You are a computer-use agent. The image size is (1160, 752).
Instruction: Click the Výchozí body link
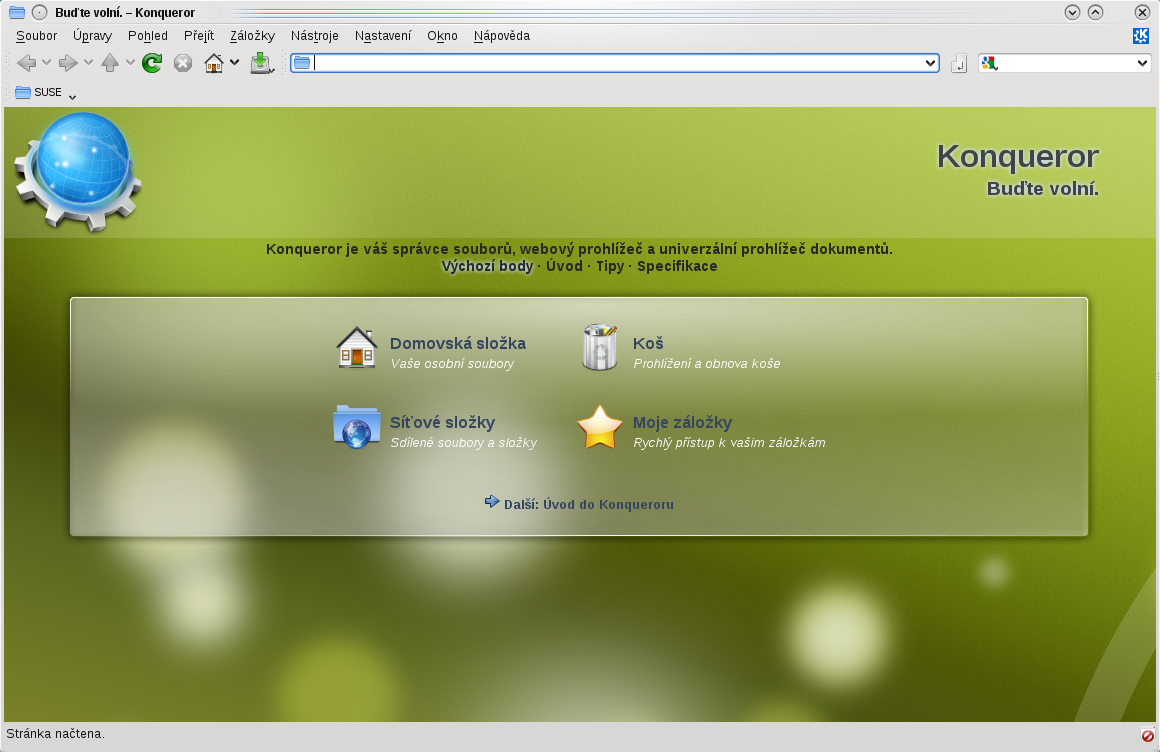487,266
